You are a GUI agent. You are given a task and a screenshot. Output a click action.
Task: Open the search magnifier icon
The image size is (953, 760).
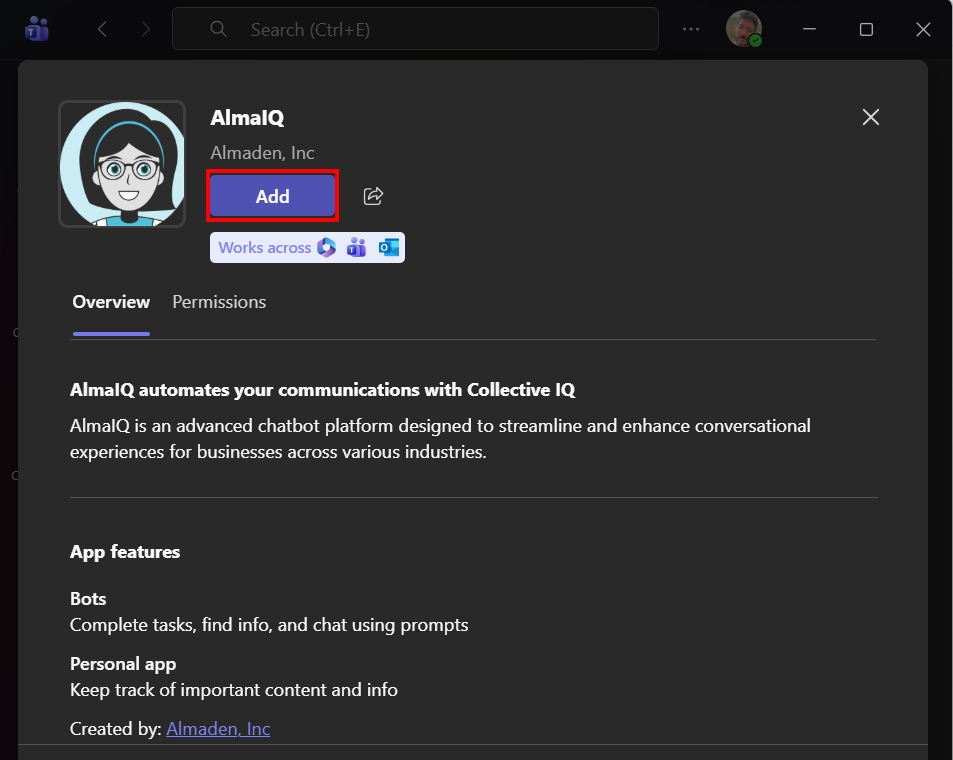pos(218,29)
